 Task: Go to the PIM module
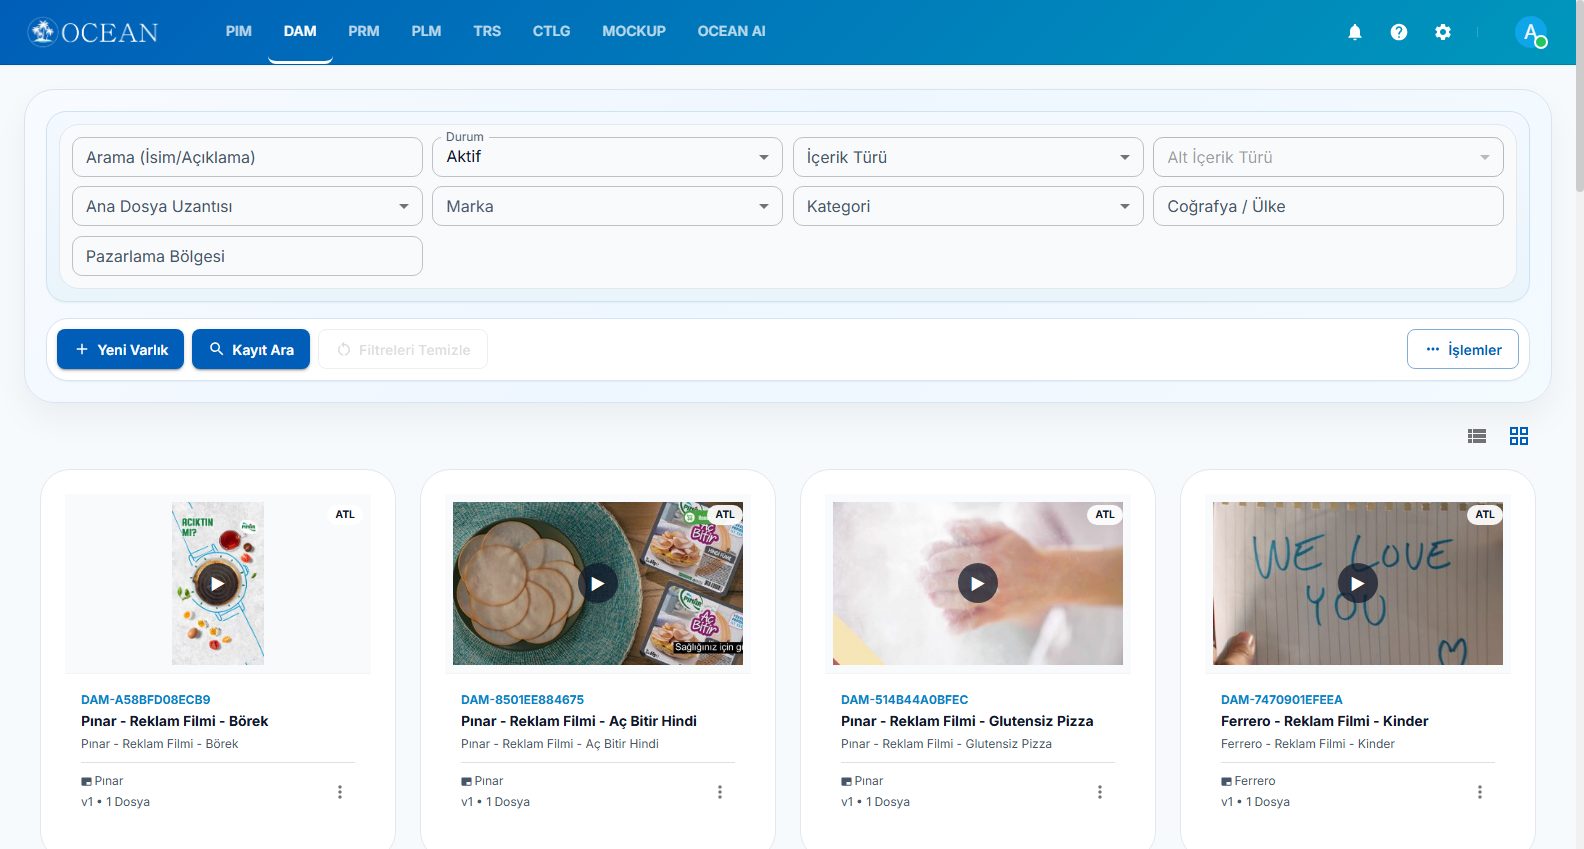click(239, 31)
